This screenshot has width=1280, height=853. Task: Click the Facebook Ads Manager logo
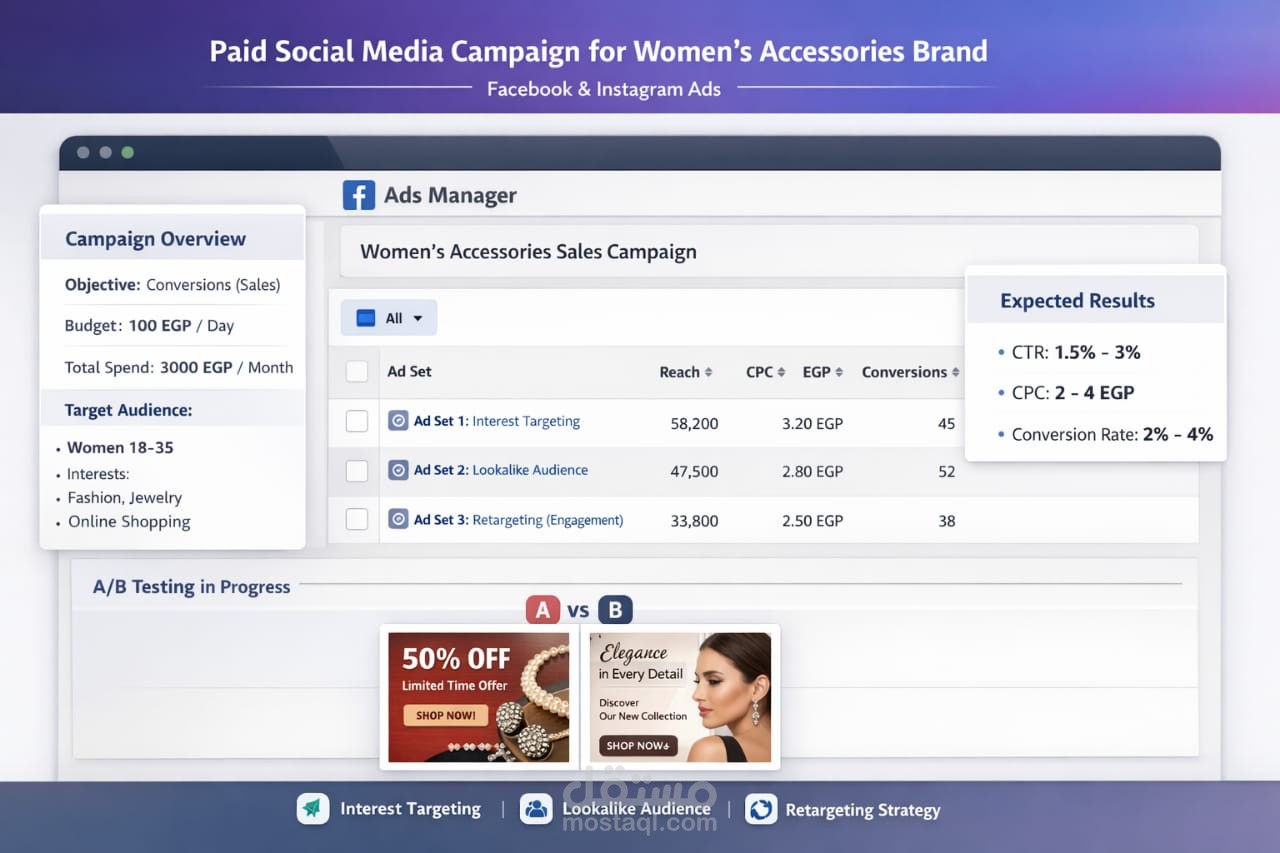(x=359, y=195)
